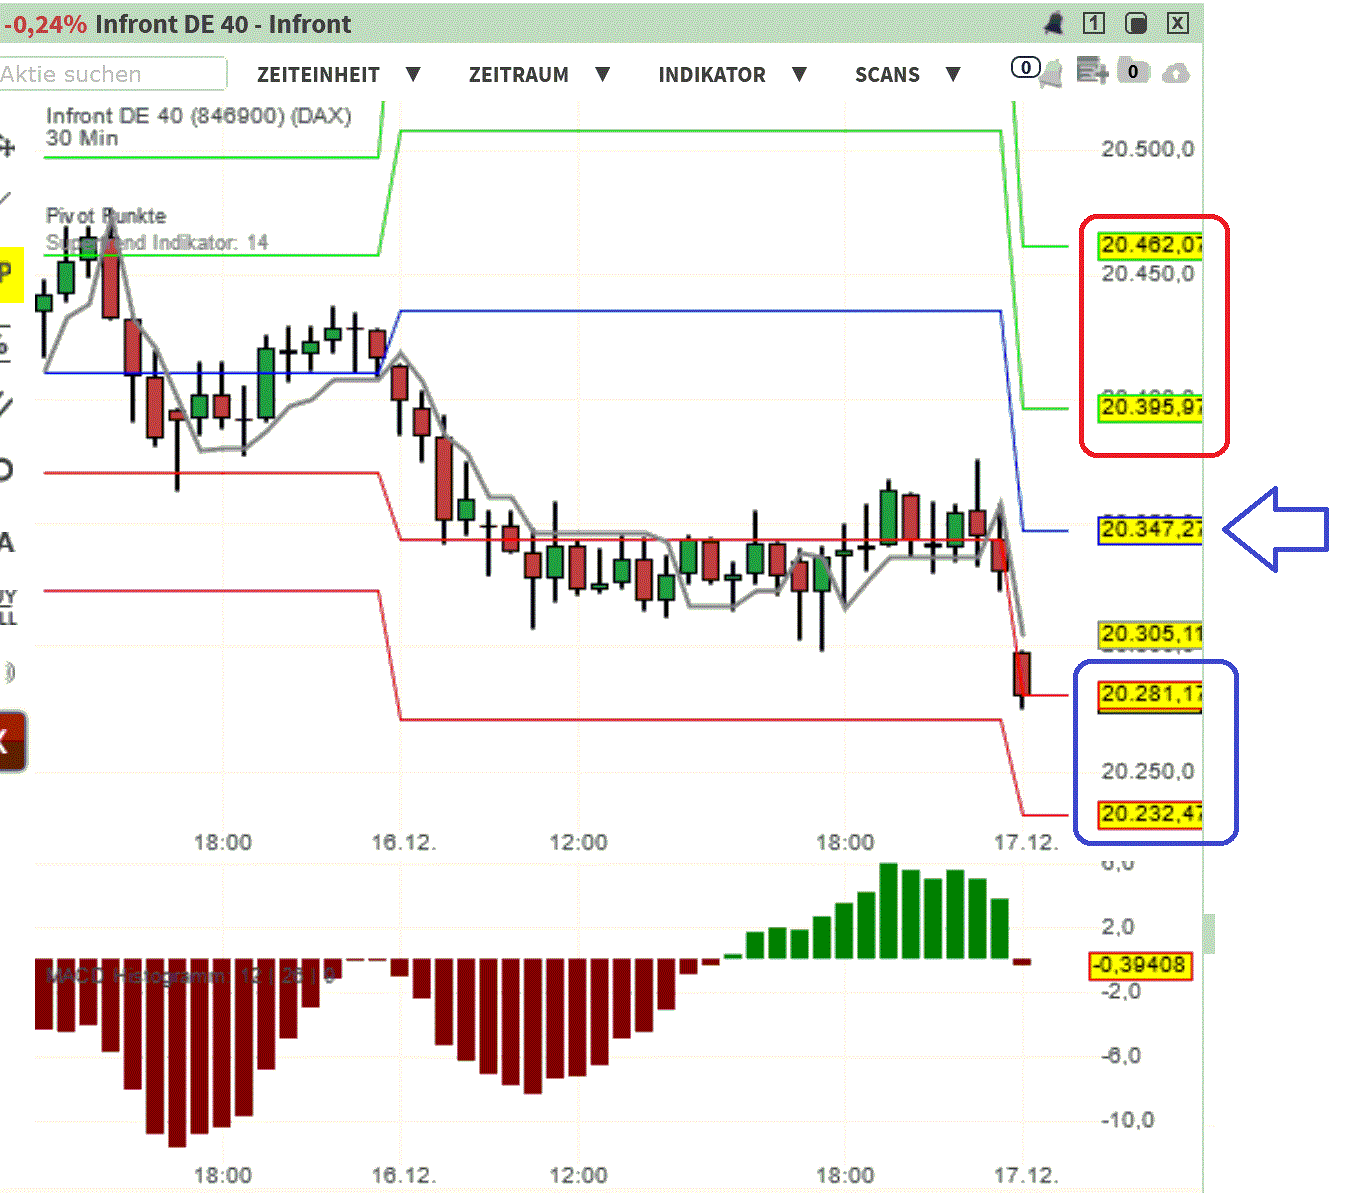The image size is (1366, 1193).
Task: Click the -0,24% change value in title
Action: coord(45,24)
